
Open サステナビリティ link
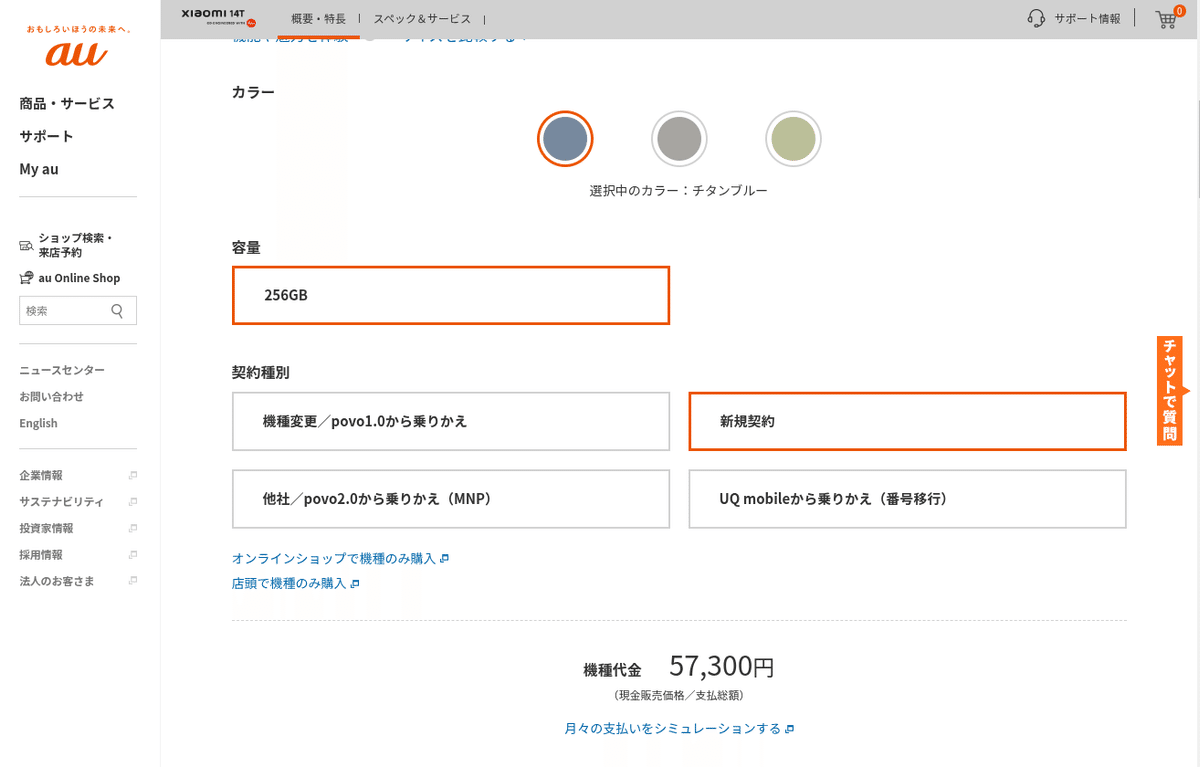pyautogui.click(x=61, y=502)
